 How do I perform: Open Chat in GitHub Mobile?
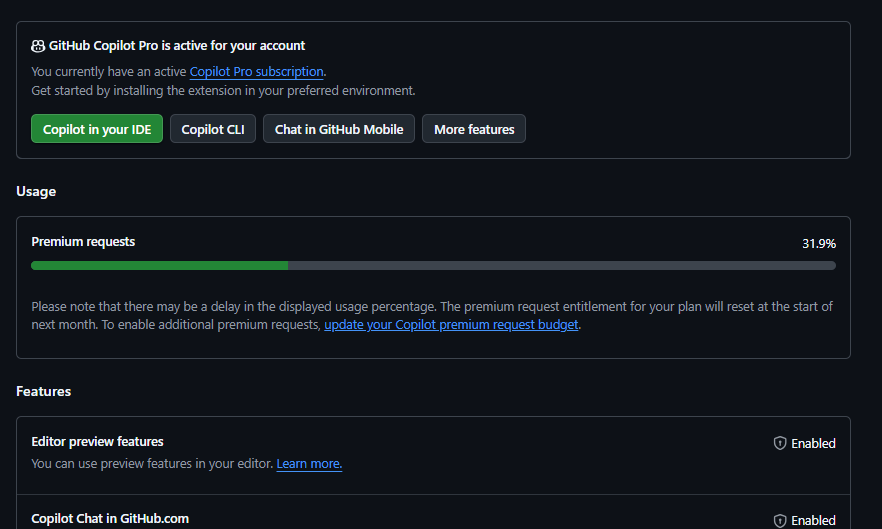[x=339, y=129]
